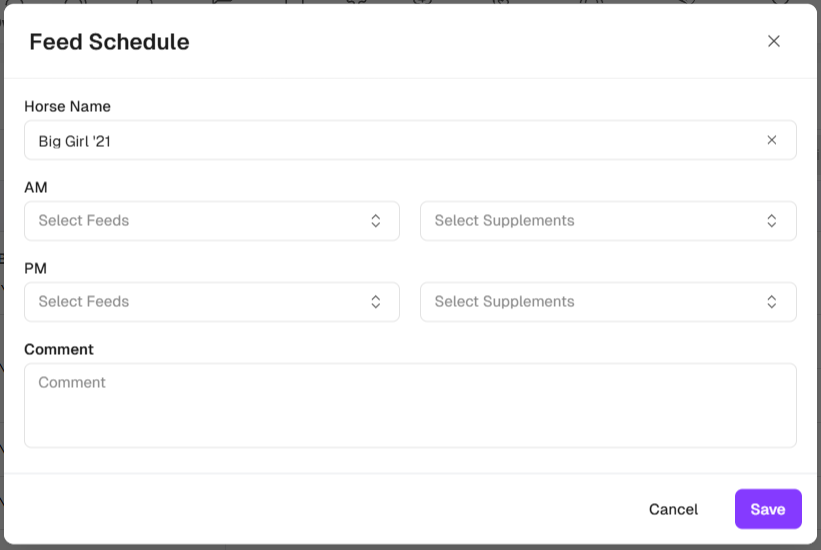Viewport: 821px width, 550px height.
Task: Click the AM Select Supplements chevron arrows
Action: tap(771, 221)
